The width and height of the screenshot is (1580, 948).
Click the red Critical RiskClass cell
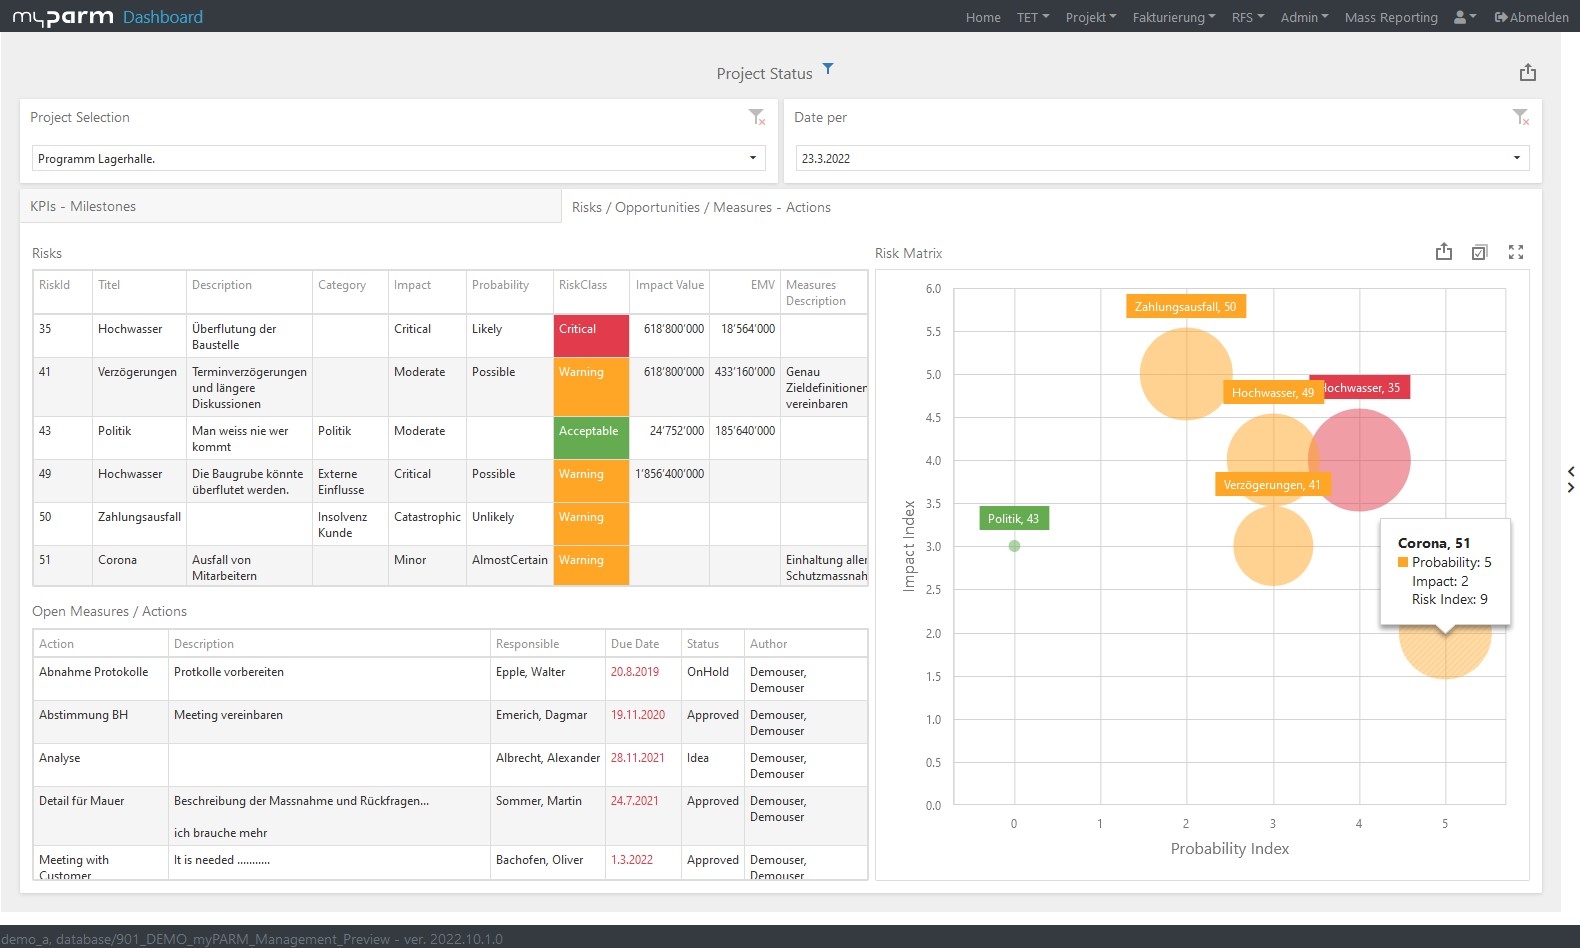pyautogui.click(x=591, y=336)
